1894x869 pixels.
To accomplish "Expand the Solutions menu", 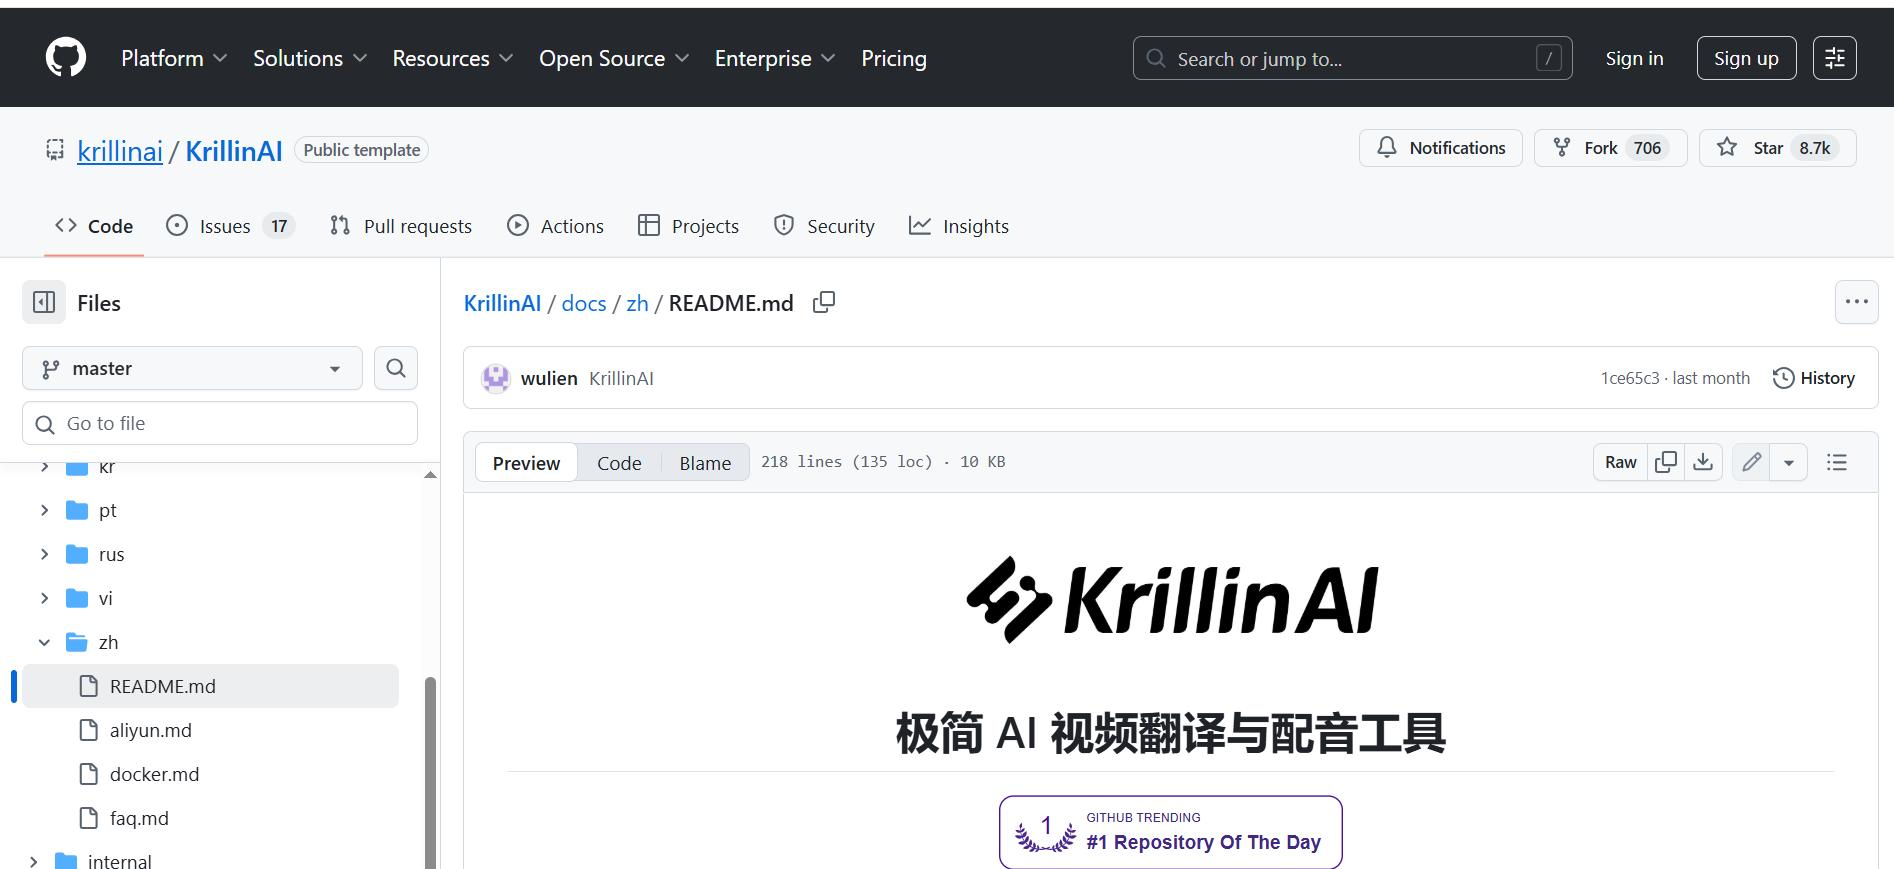I will [310, 58].
